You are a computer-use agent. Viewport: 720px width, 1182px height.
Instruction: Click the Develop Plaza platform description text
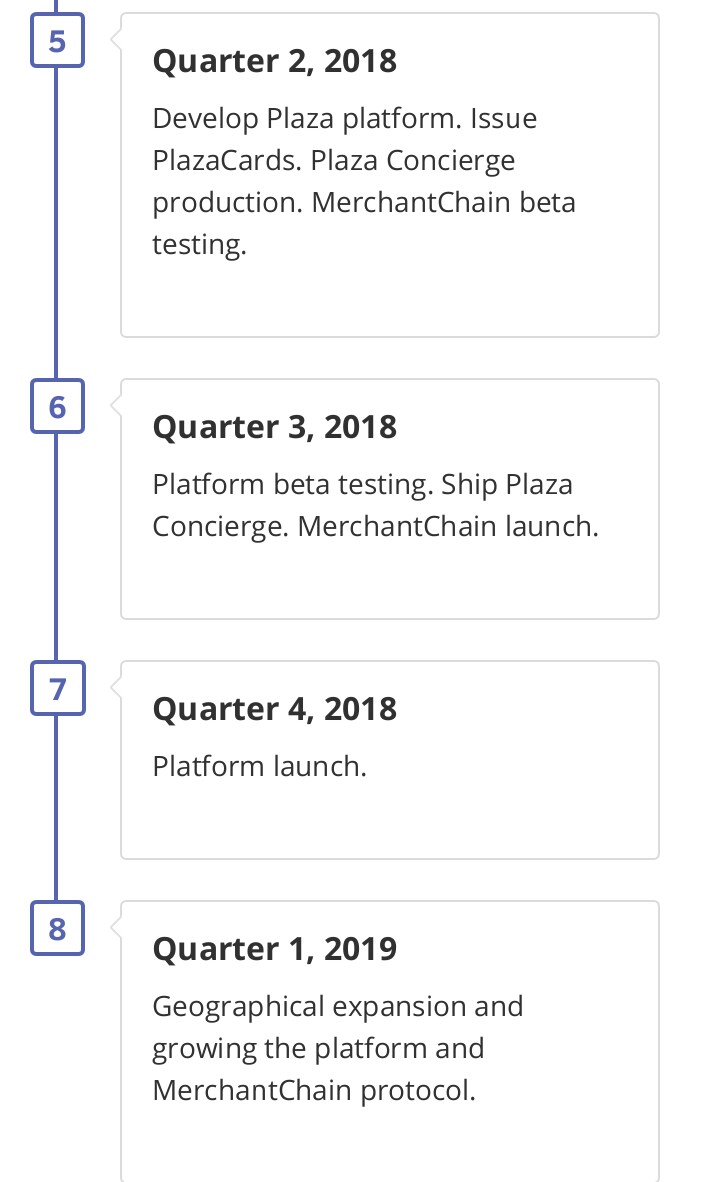[x=363, y=182]
